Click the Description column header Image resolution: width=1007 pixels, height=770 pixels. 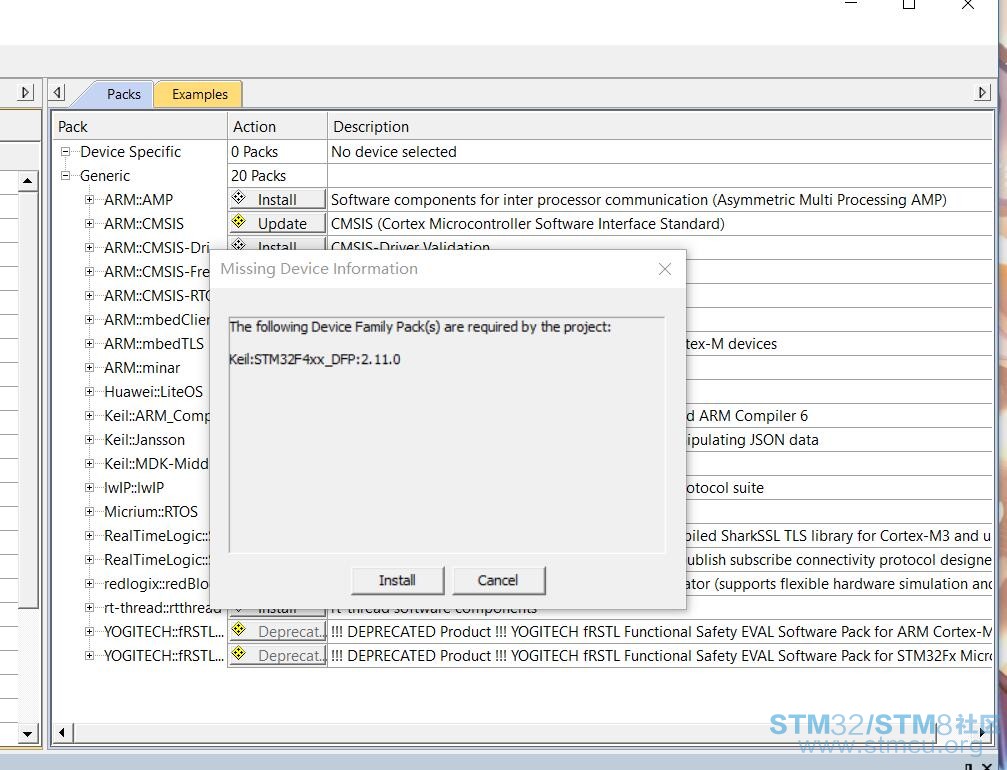(x=660, y=127)
